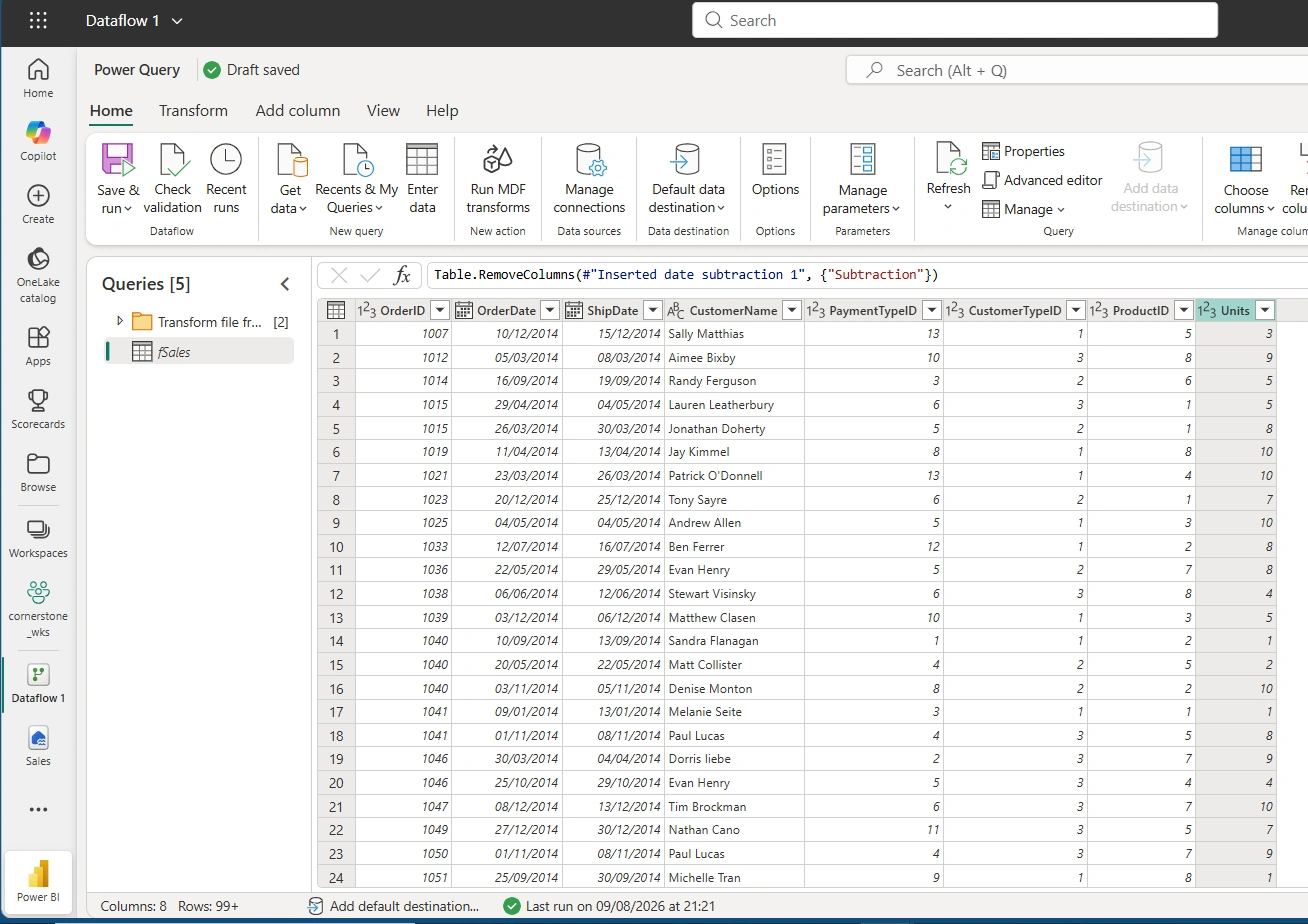
Task: Click the top Search box
Action: tap(955, 20)
